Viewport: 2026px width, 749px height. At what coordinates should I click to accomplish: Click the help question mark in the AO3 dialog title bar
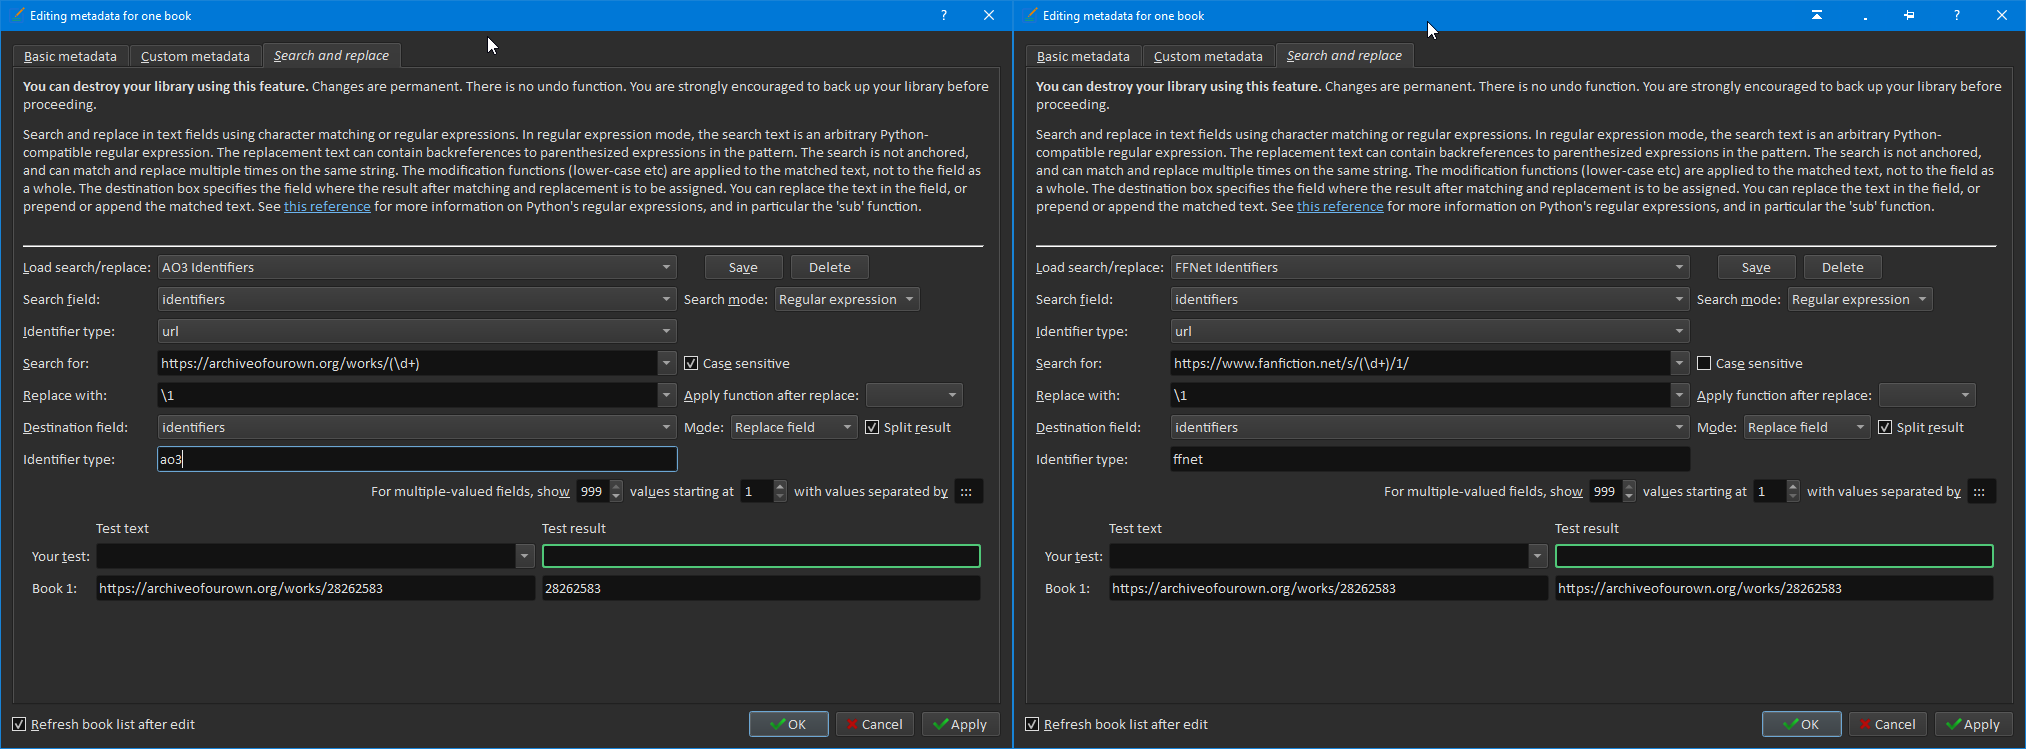pyautogui.click(x=943, y=15)
